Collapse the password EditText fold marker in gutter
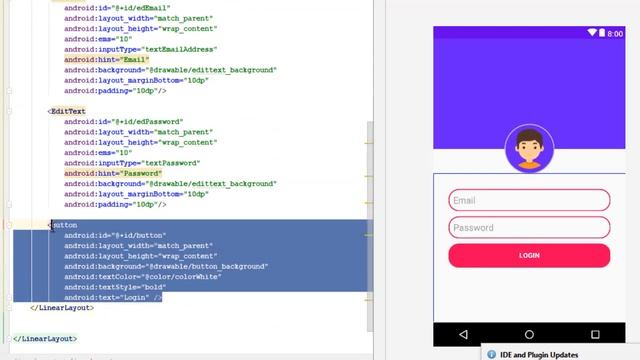 (9, 111)
